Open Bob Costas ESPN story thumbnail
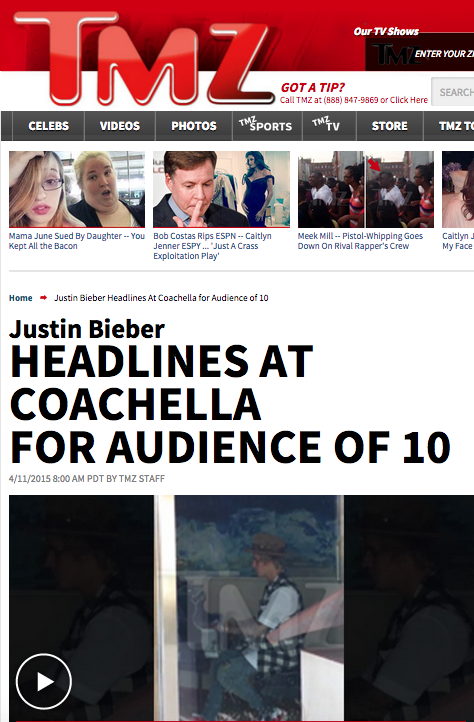This screenshot has height=722, width=474. tap(222, 189)
